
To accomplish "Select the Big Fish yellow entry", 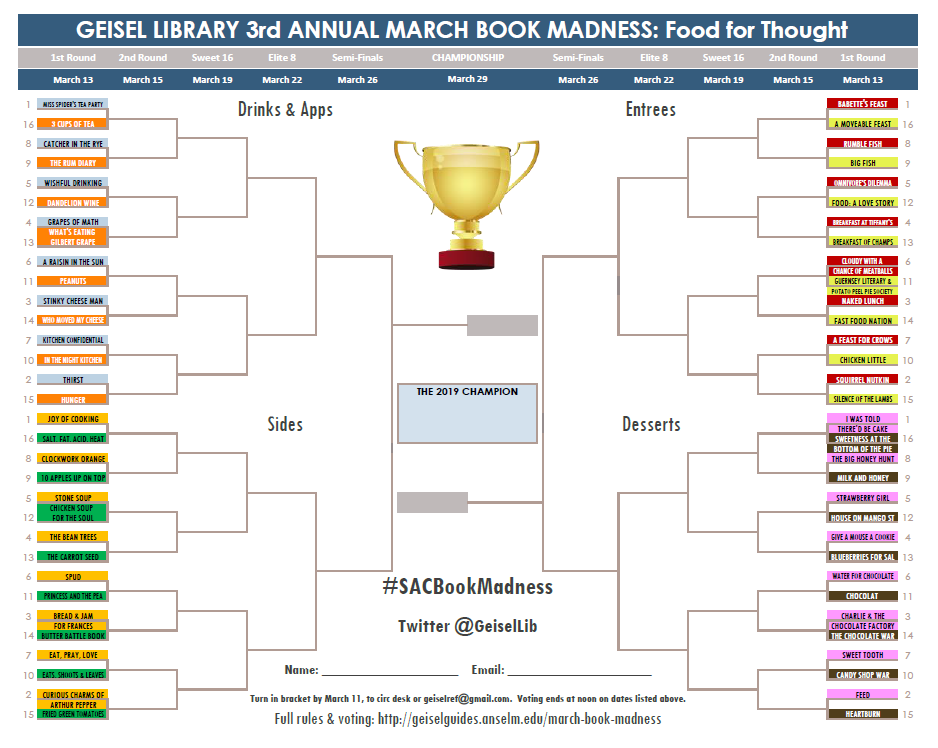I will (x=862, y=163).
